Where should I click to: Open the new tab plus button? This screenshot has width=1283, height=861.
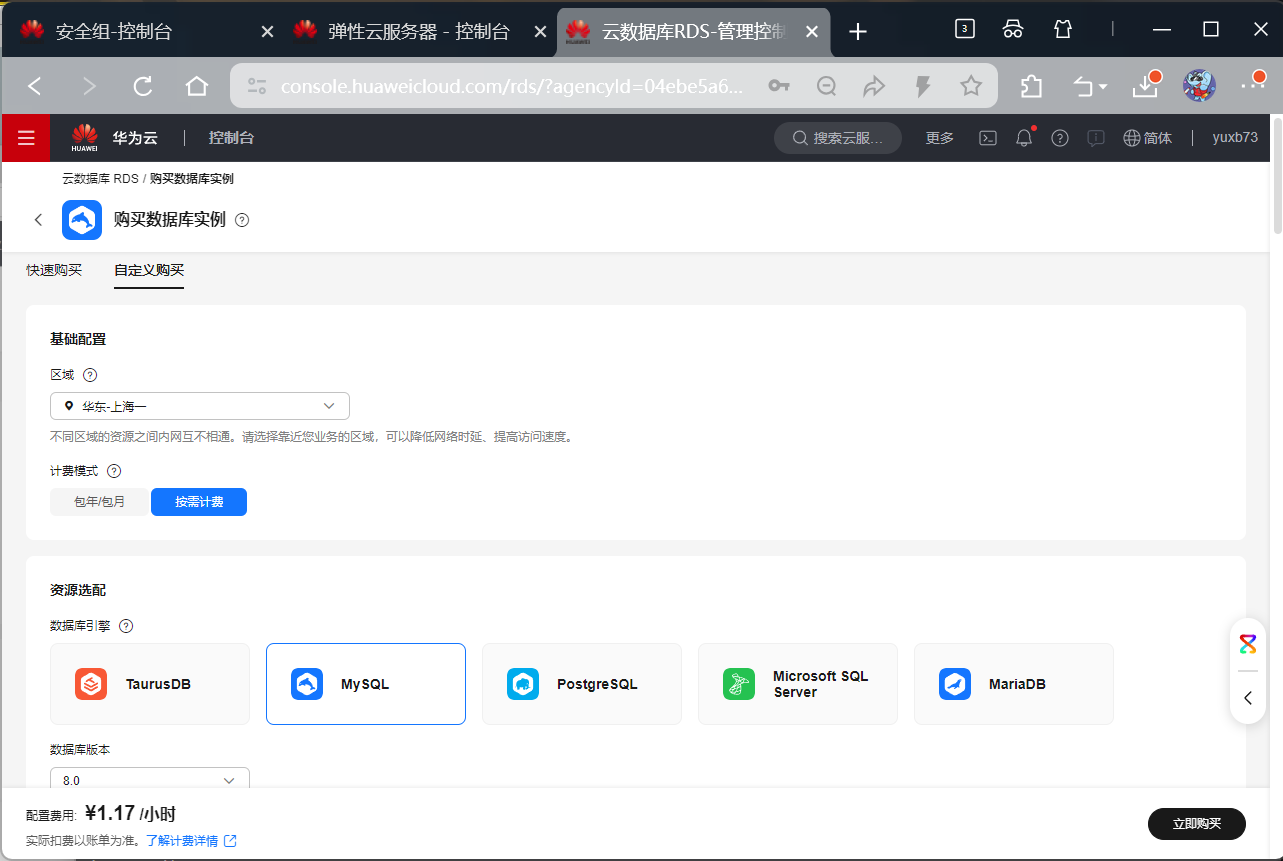[x=857, y=32]
